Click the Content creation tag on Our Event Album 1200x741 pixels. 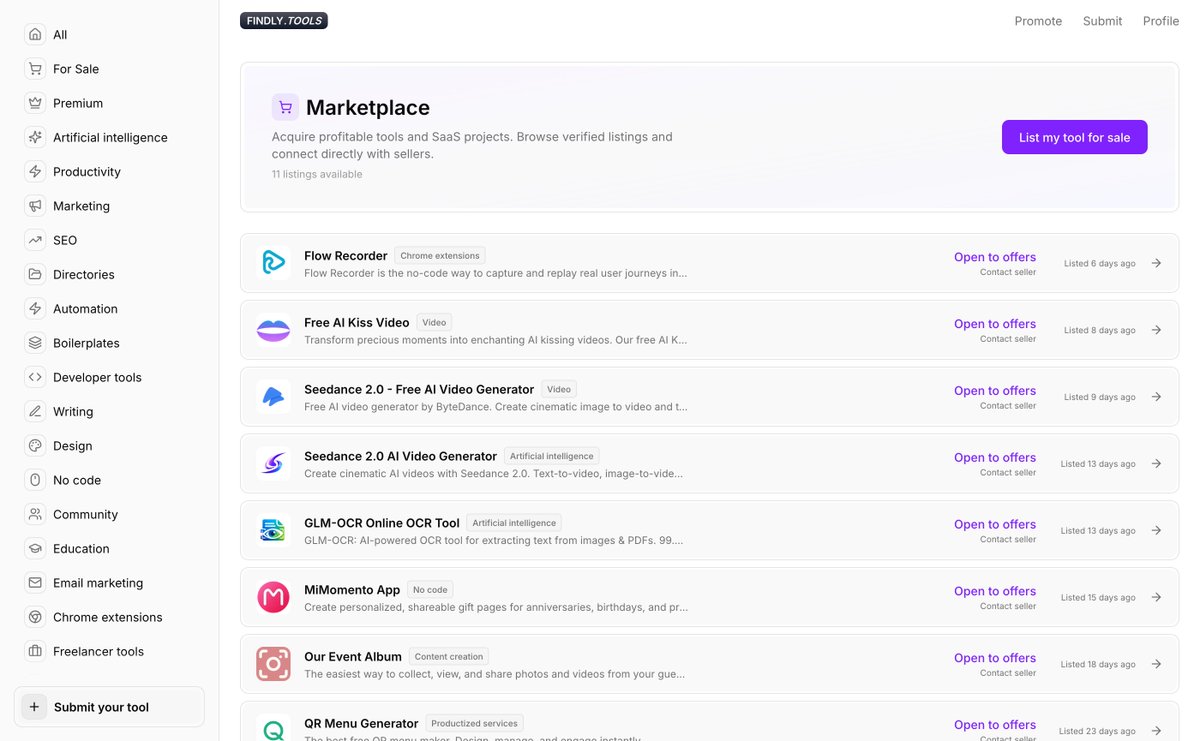click(449, 657)
